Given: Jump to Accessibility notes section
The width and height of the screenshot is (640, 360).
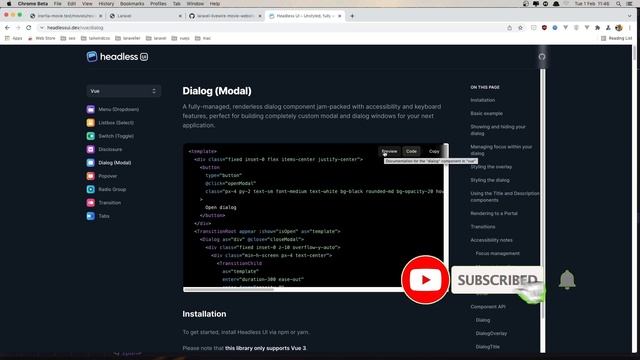Looking at the screenshot, I should tap(491, 240).
